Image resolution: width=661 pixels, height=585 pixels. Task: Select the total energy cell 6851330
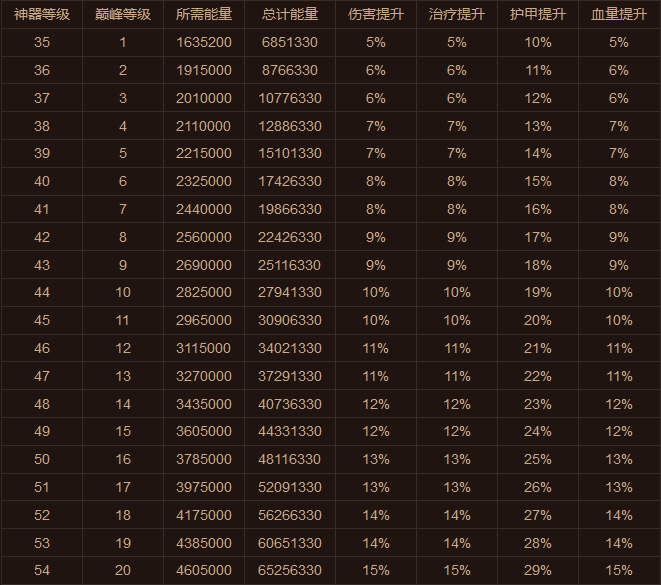click(x=290, y=43)
